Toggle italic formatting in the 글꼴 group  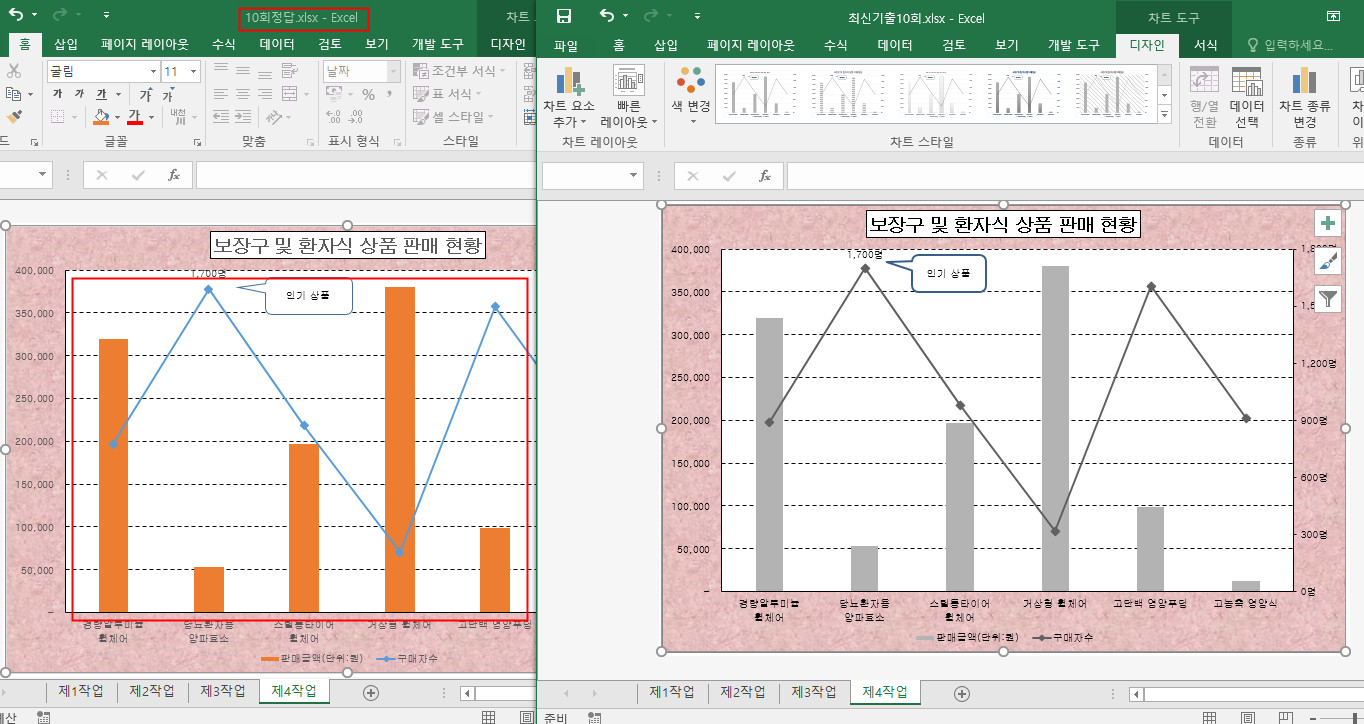pyautogui.click(x=79, y=94)
